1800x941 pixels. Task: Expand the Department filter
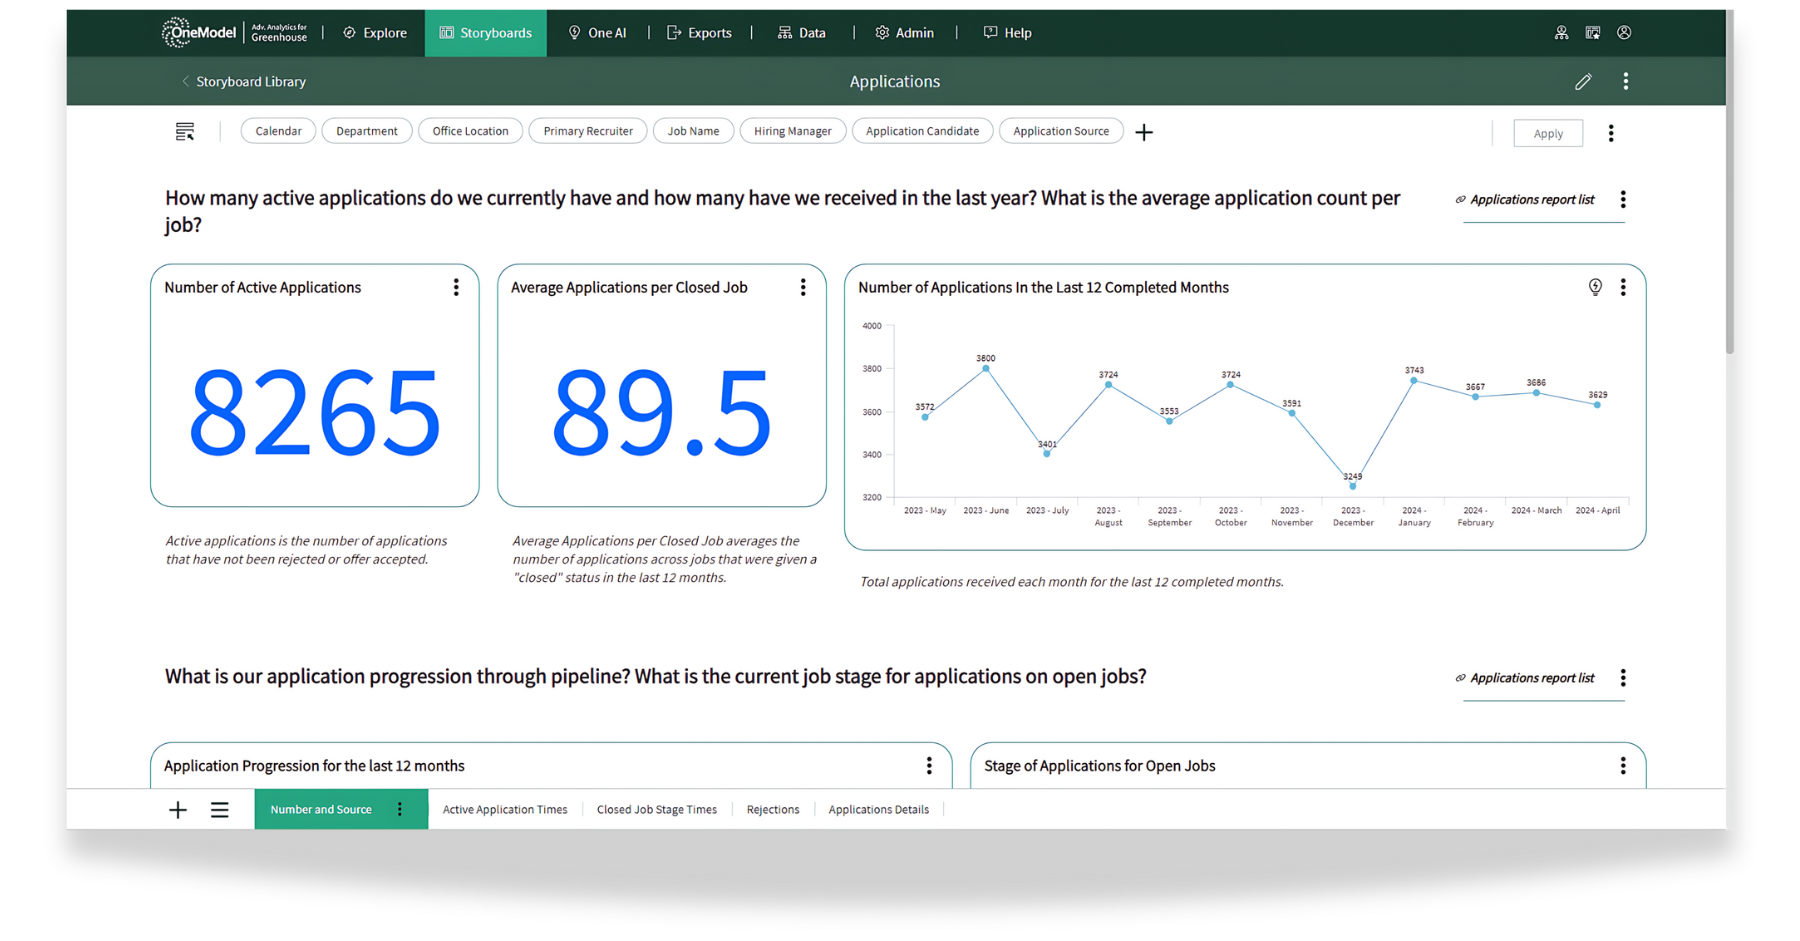(366, 131)
